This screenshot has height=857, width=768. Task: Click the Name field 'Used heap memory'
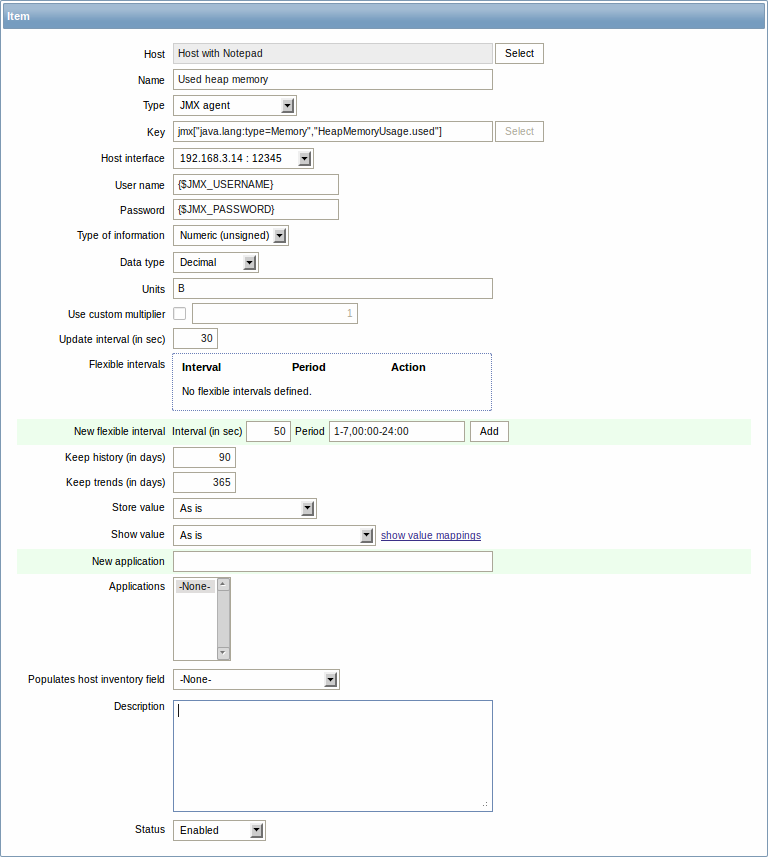coord(333,80)
